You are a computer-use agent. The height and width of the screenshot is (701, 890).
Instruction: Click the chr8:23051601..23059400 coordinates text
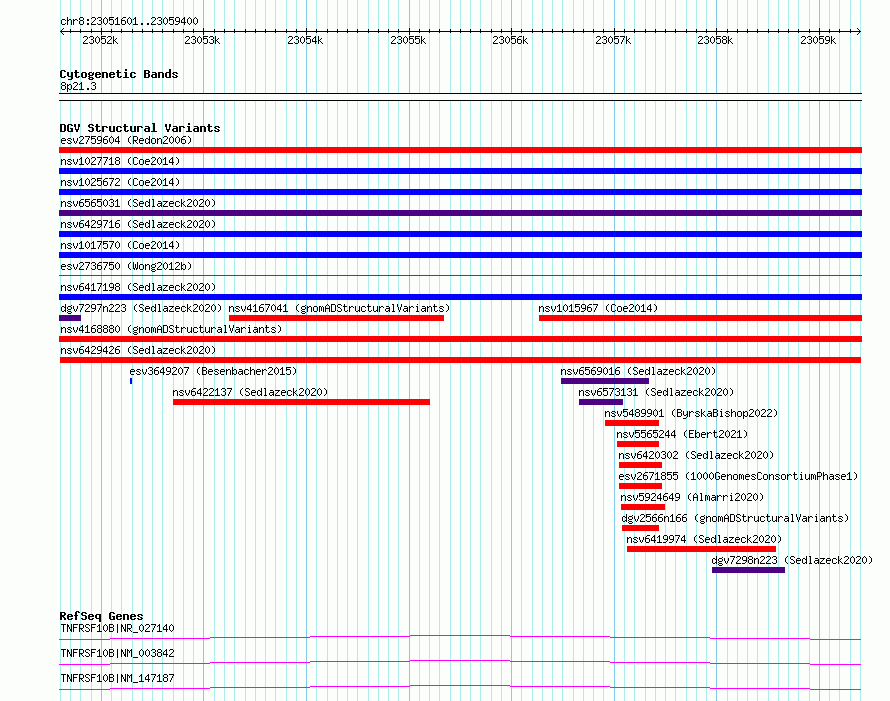click(x=129, y=21)
